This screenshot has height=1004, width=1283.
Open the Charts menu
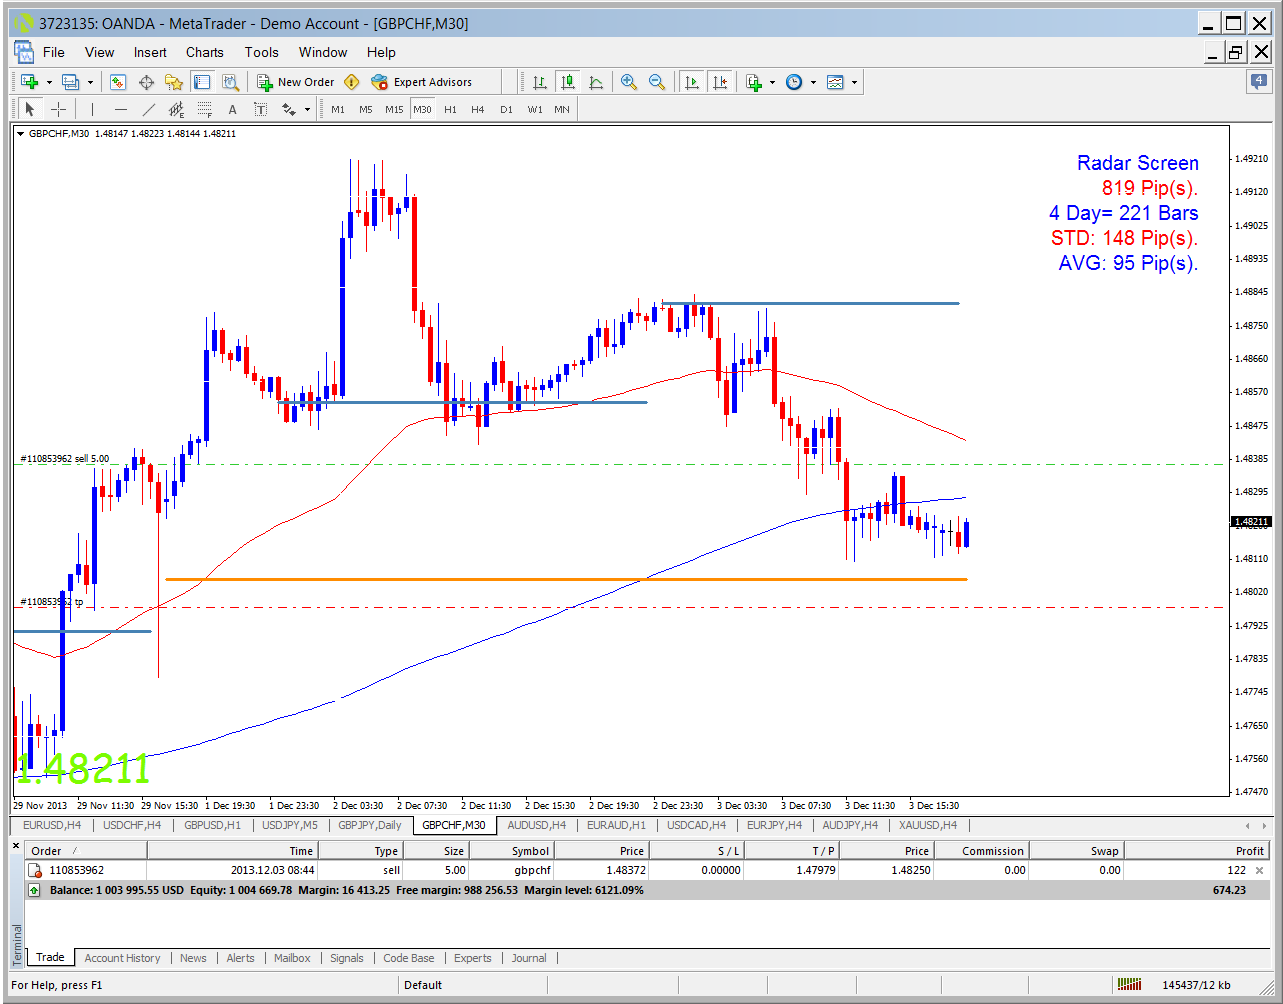click(205, 52)
